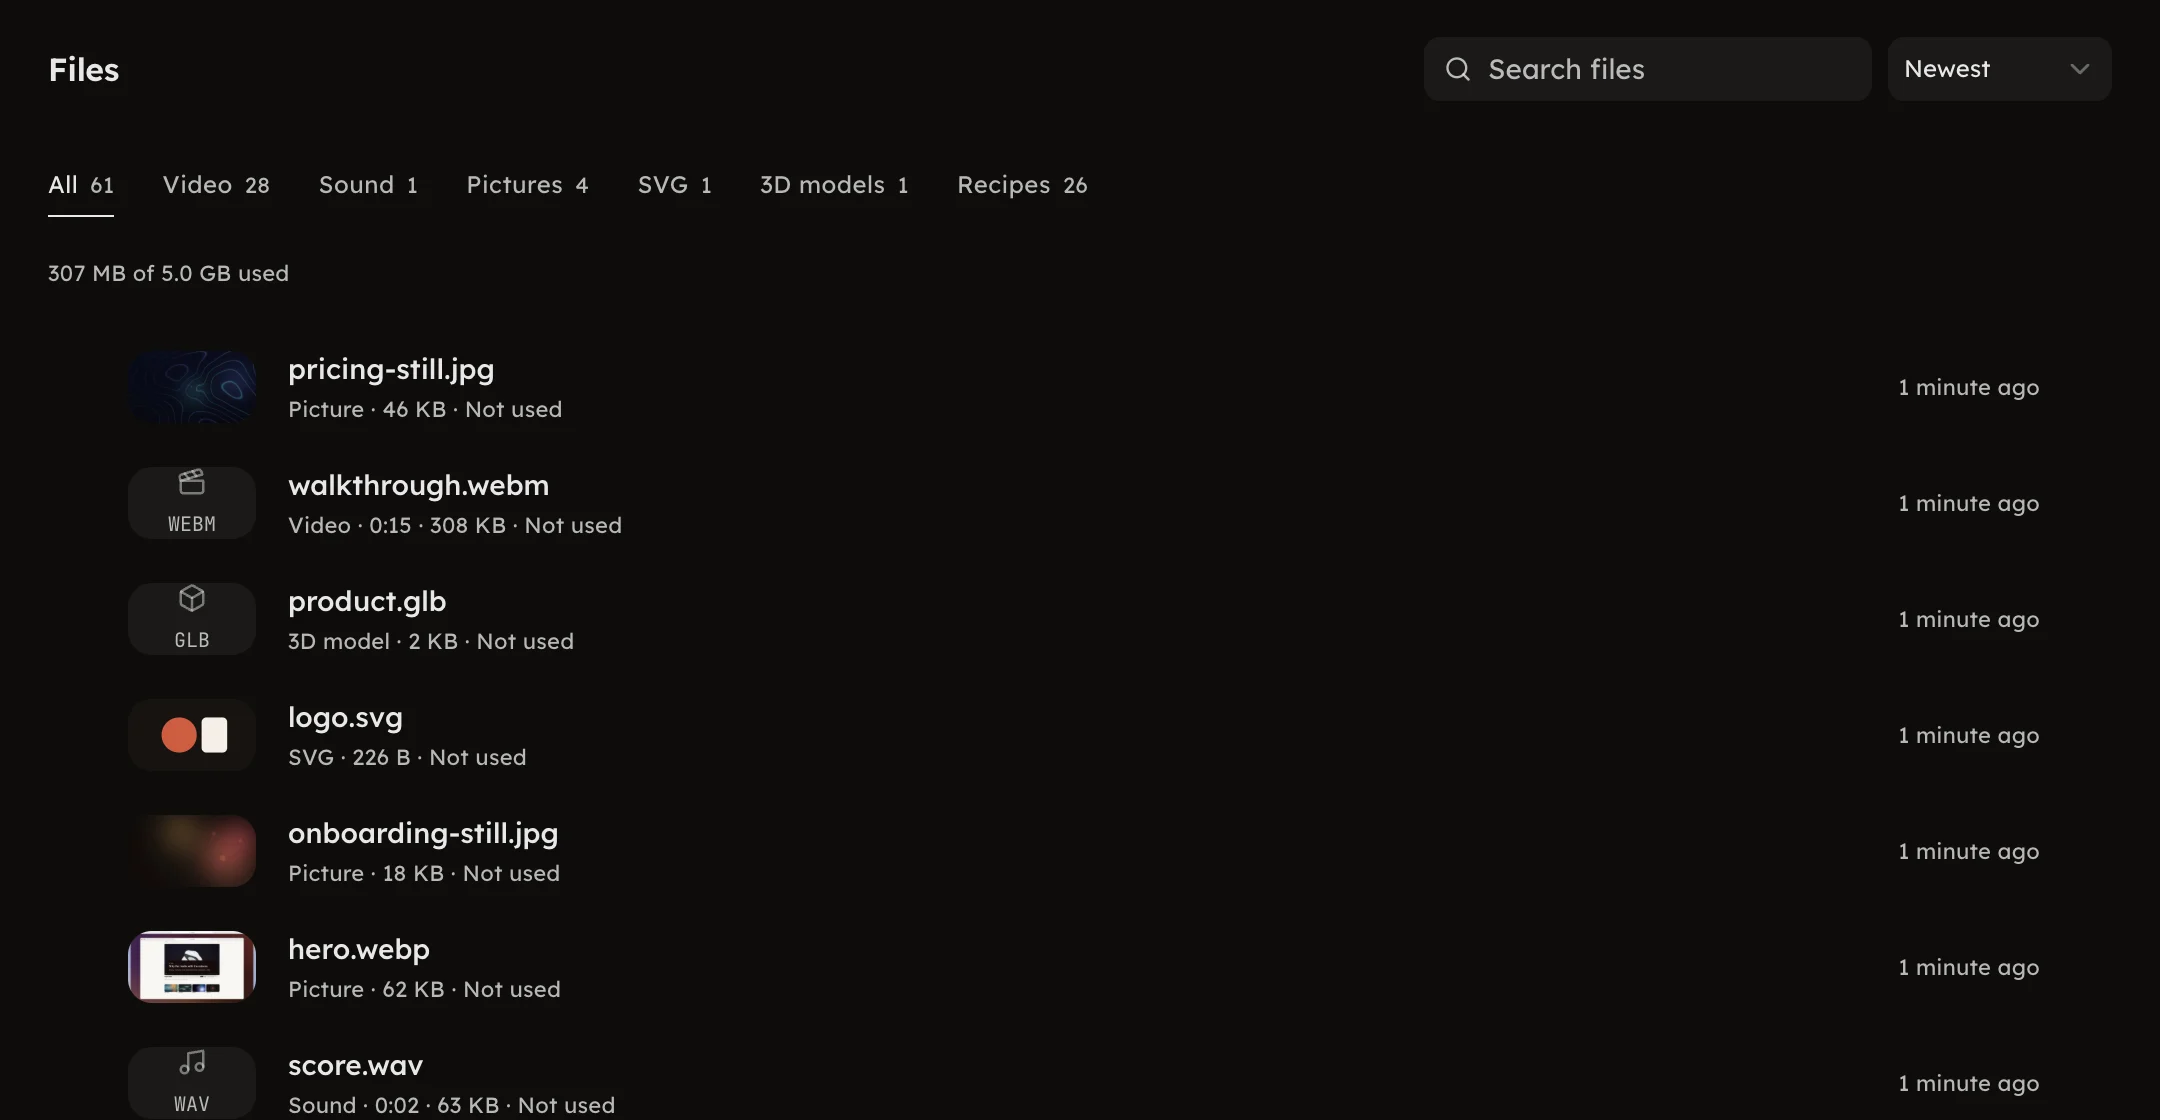The height and width of the screenshot is (1120, 2160).
Task: Select the pricing-still.jpg file name
Action: (391, 370)
